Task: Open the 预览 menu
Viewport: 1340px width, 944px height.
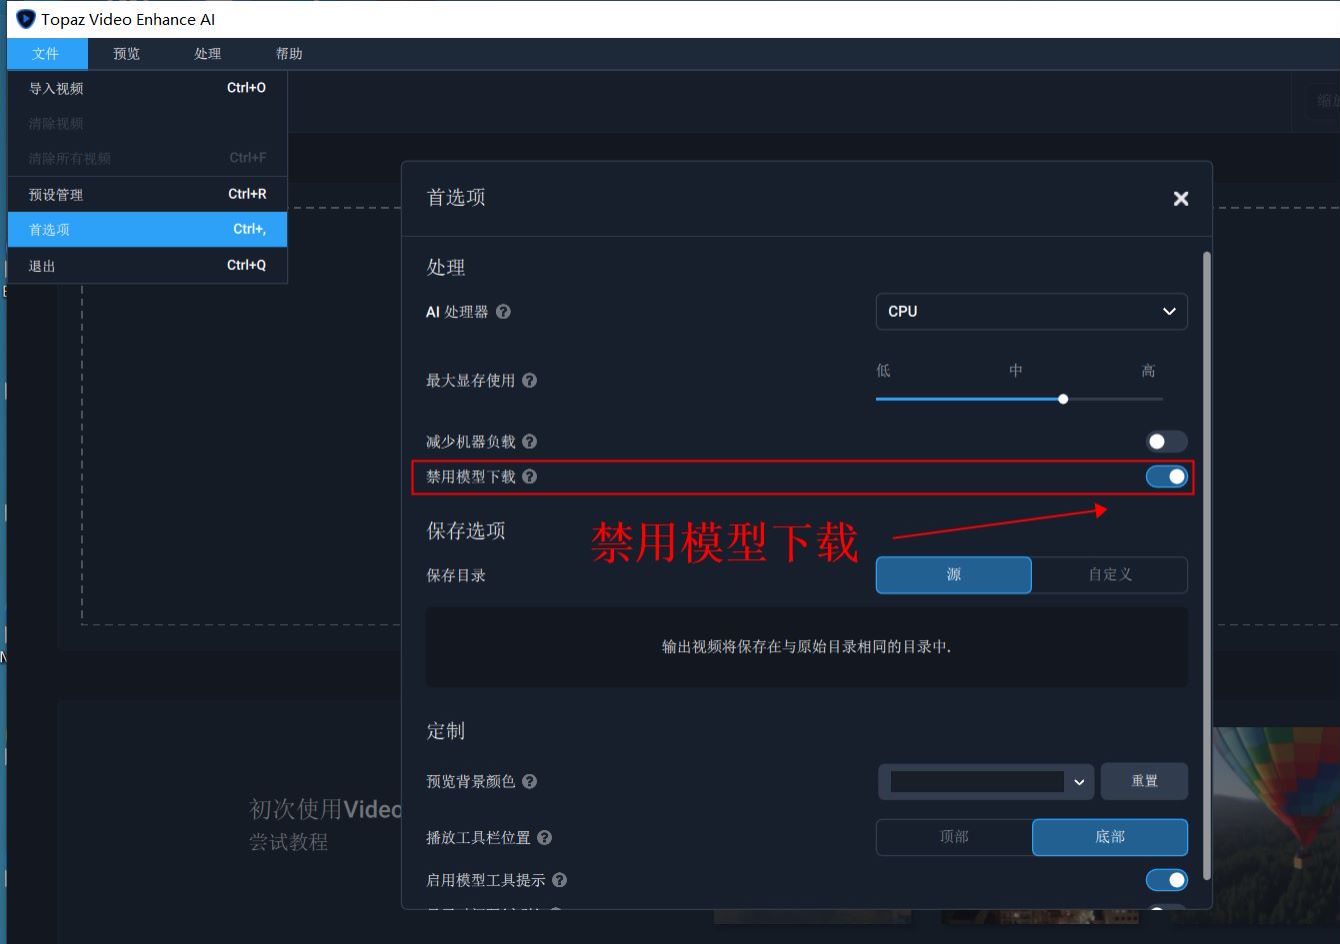Action: (x=127, y=54)
